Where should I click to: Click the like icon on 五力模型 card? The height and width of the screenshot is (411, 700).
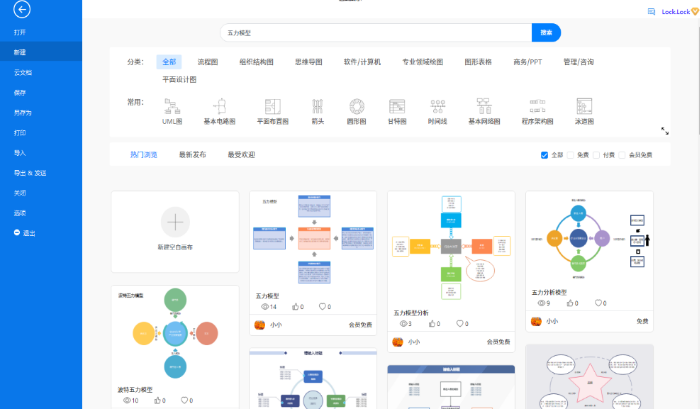295,307
